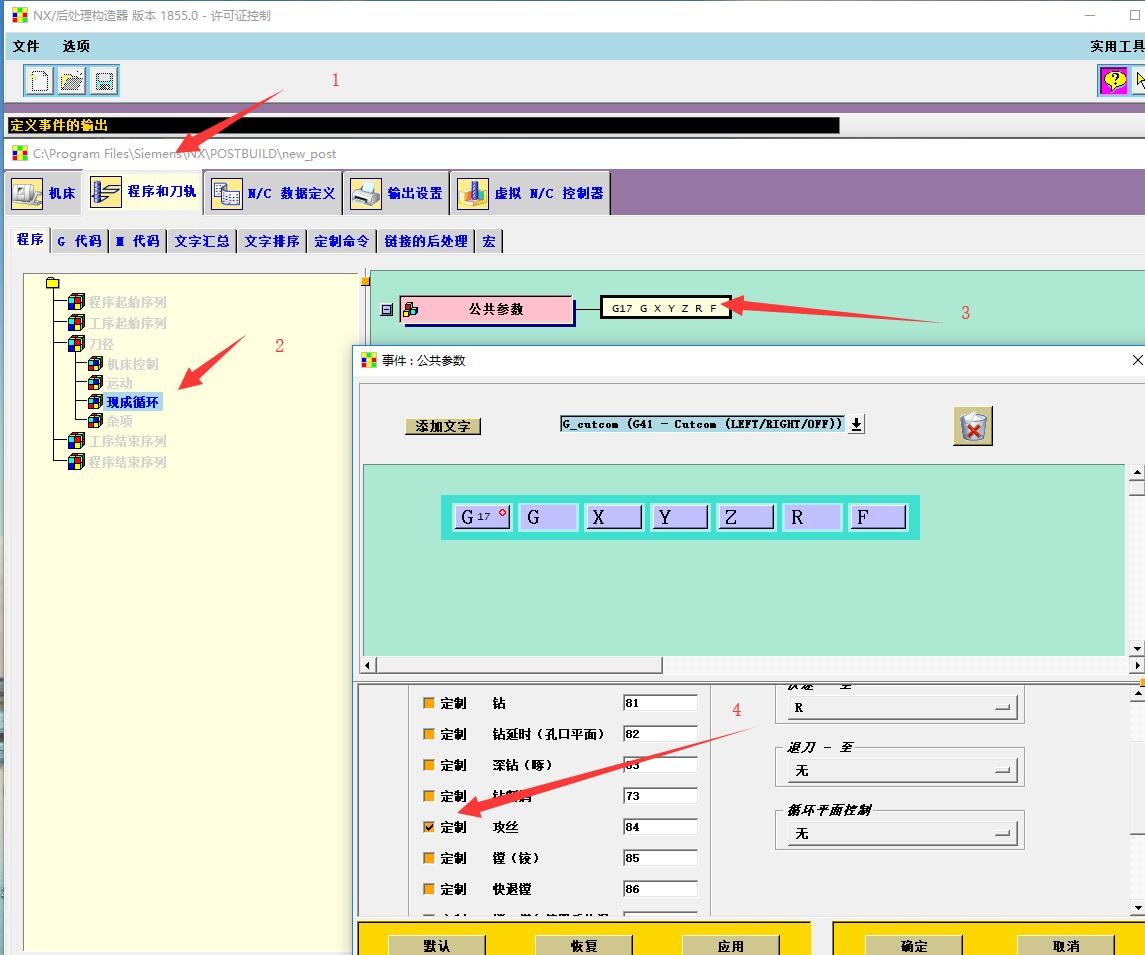
Task: Switch to the 定制命令 sub-tab
Action: click(341, 241)
